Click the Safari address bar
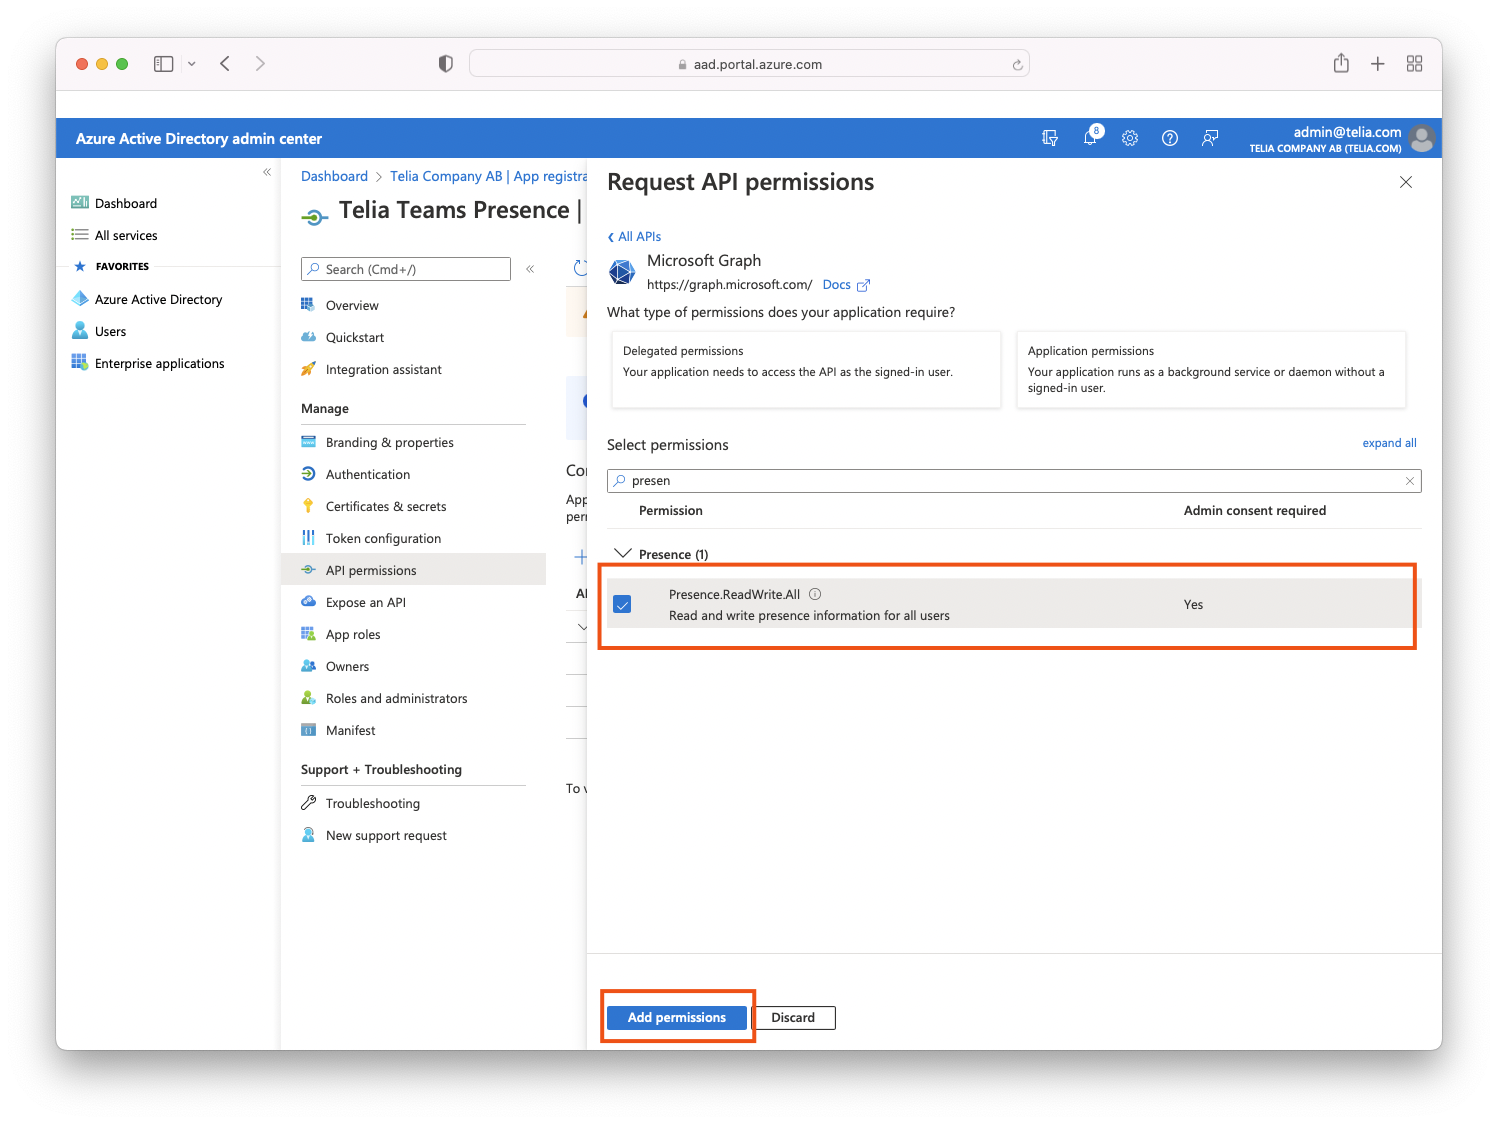This screenshot has height=1124, width=1498. pos(749,64)
